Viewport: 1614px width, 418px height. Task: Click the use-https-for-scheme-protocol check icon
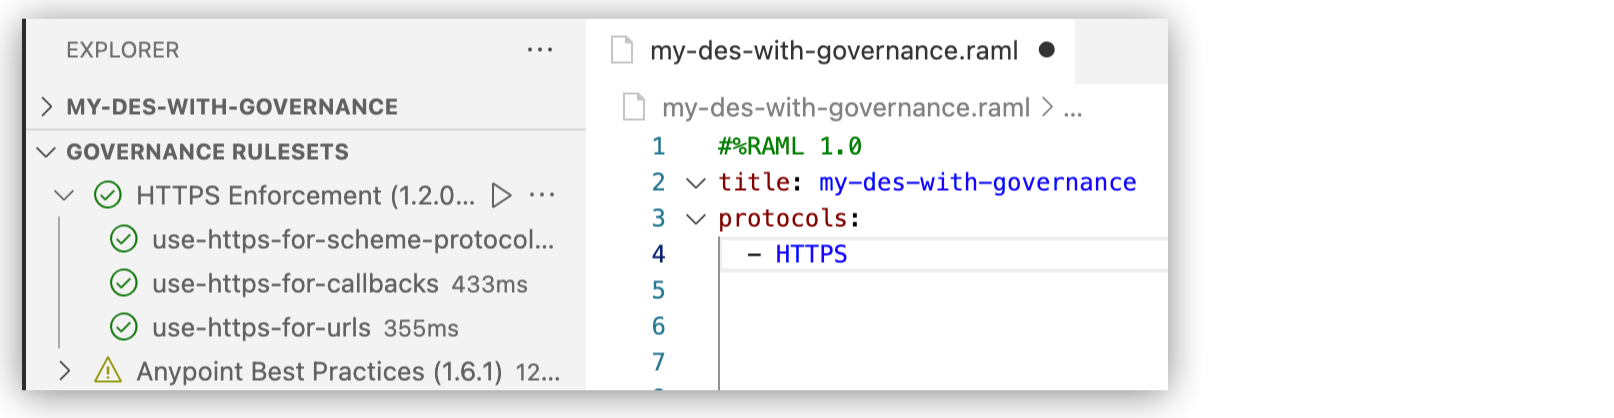pyautogui.click(x=123, y=240)
